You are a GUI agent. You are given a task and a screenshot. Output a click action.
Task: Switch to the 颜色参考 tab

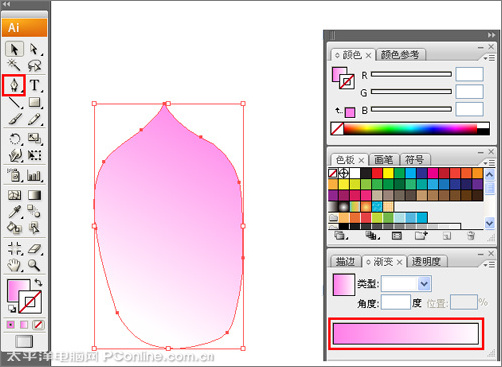point(400,55)
